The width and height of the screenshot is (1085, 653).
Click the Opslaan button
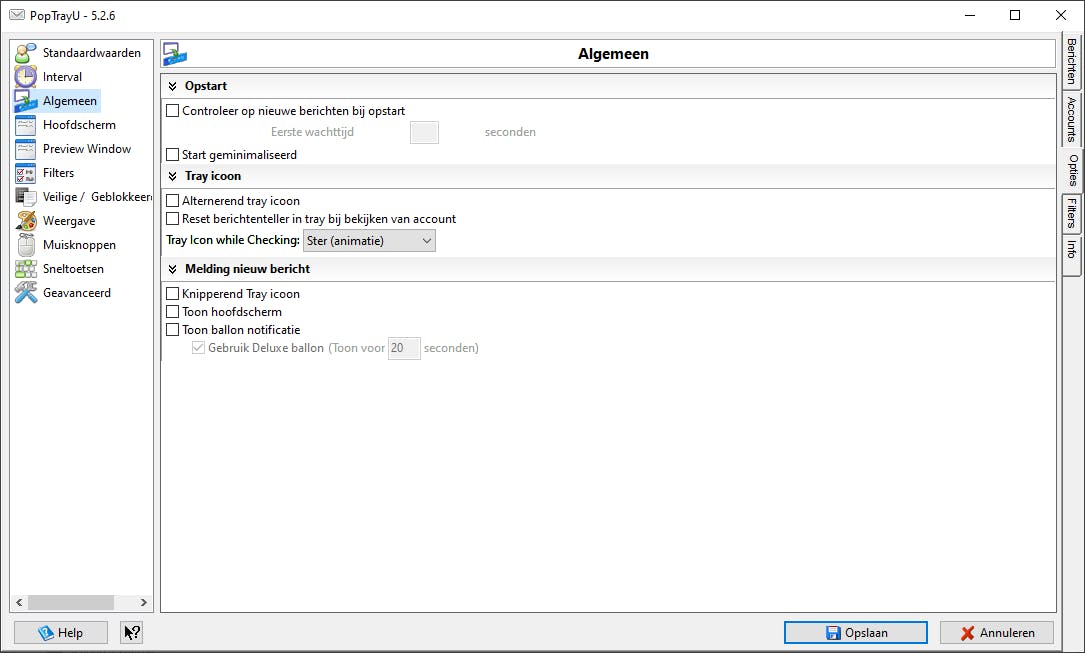(856, 632)
